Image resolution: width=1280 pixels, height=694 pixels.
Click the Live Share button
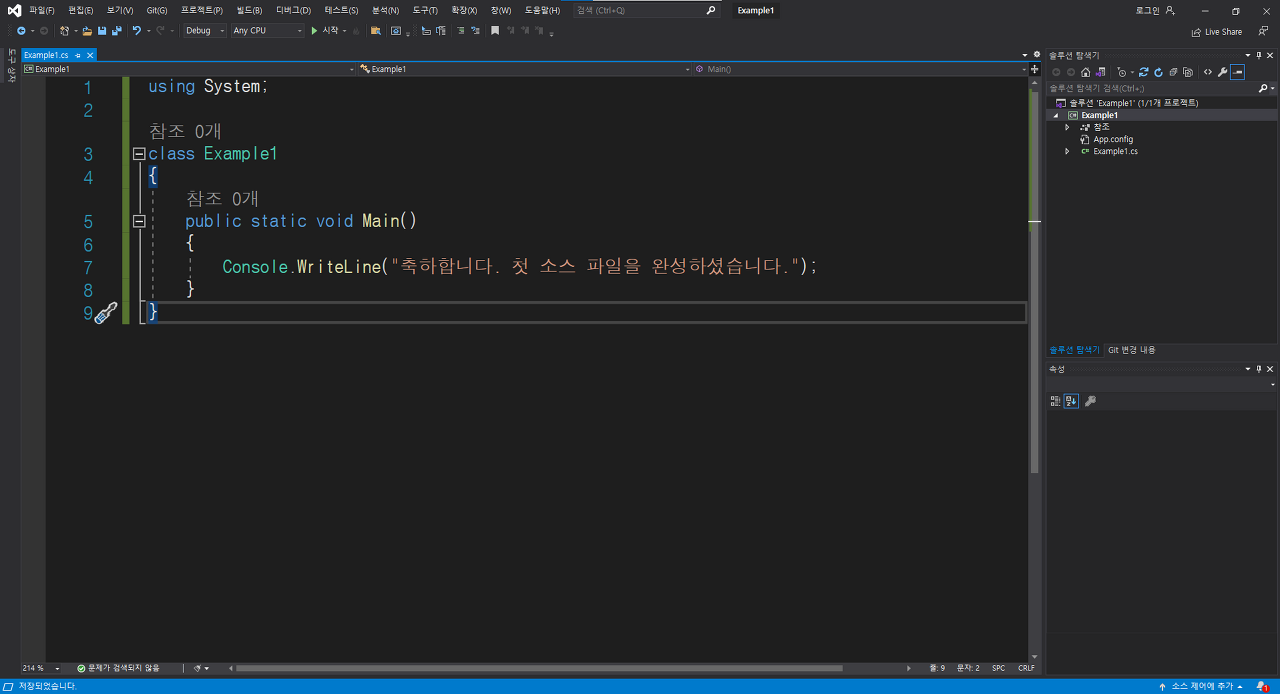pyautogui.click(x=1217, y=32)
